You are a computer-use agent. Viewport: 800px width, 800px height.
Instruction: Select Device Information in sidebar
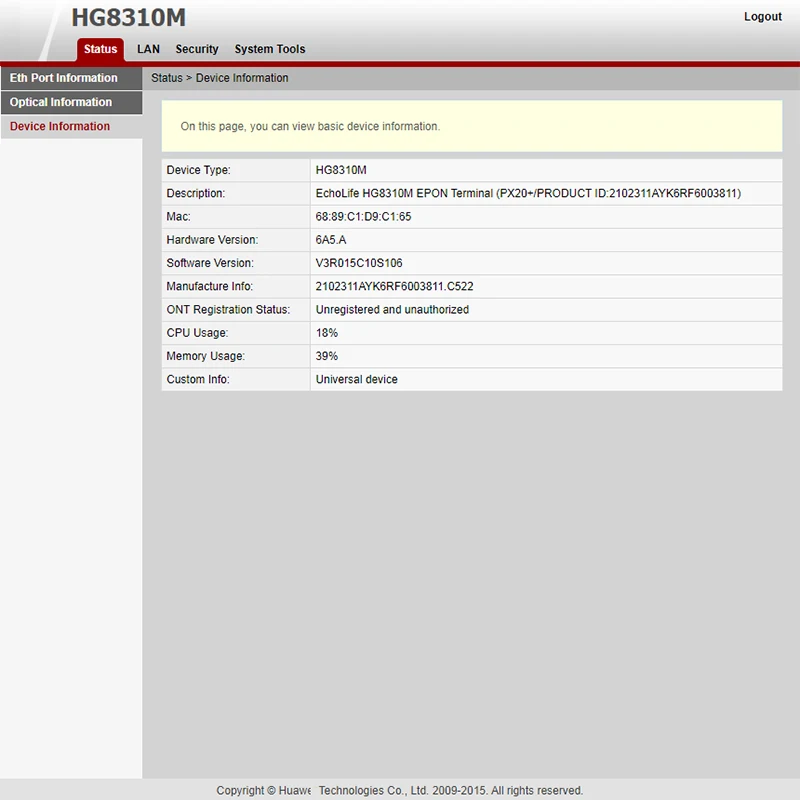click(71, 126)
